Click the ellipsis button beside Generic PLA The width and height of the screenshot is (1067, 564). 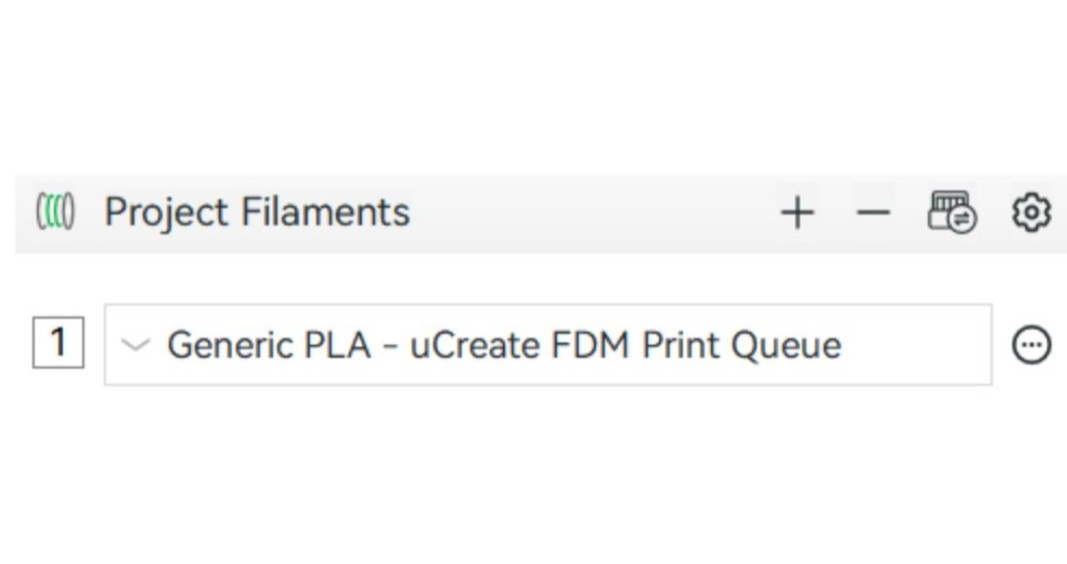[1031, 345]
